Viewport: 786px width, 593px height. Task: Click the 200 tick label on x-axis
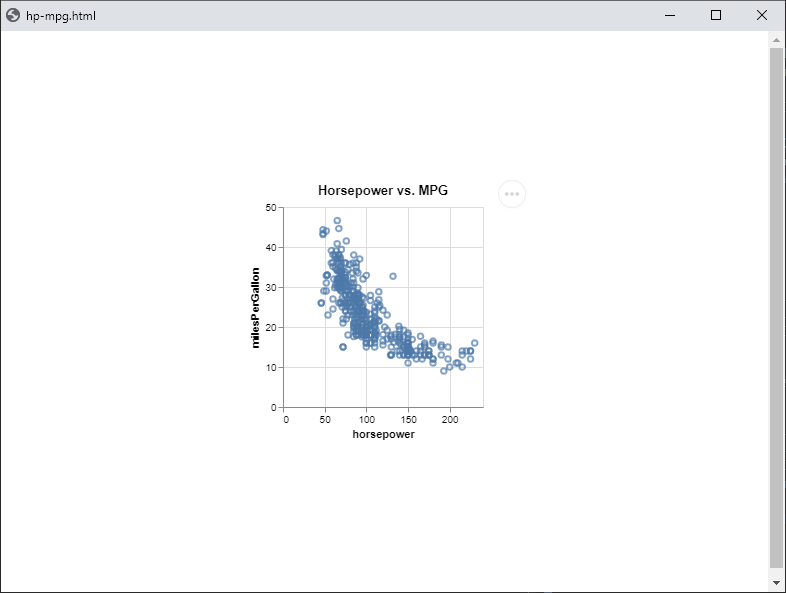pyautogui.click(x=450, y=419)
